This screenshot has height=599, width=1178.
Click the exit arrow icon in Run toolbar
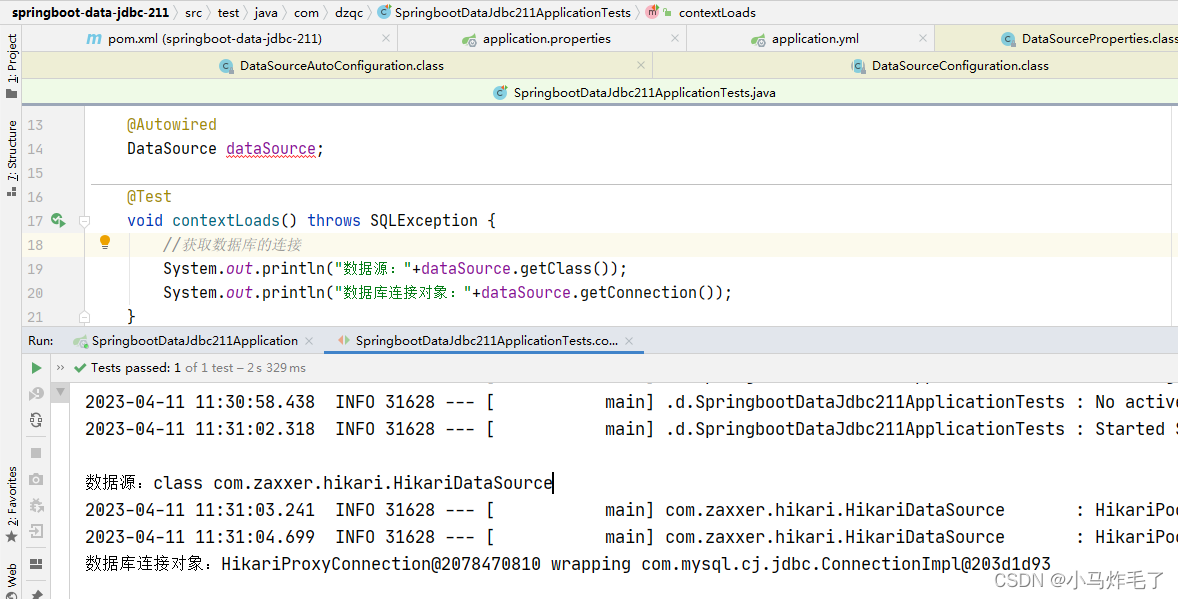coord(36,532)
